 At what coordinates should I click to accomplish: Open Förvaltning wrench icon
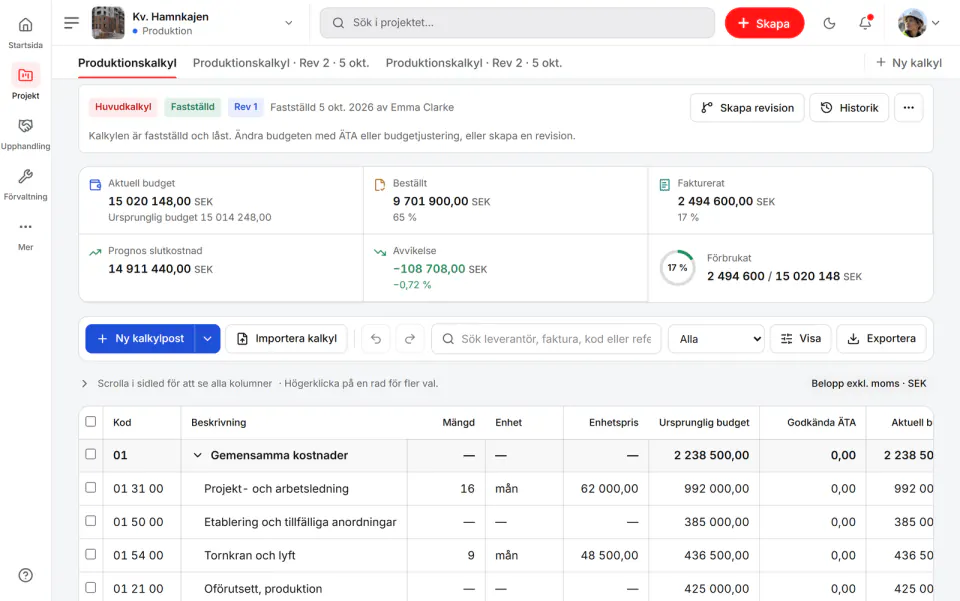(x=25, y=176)
